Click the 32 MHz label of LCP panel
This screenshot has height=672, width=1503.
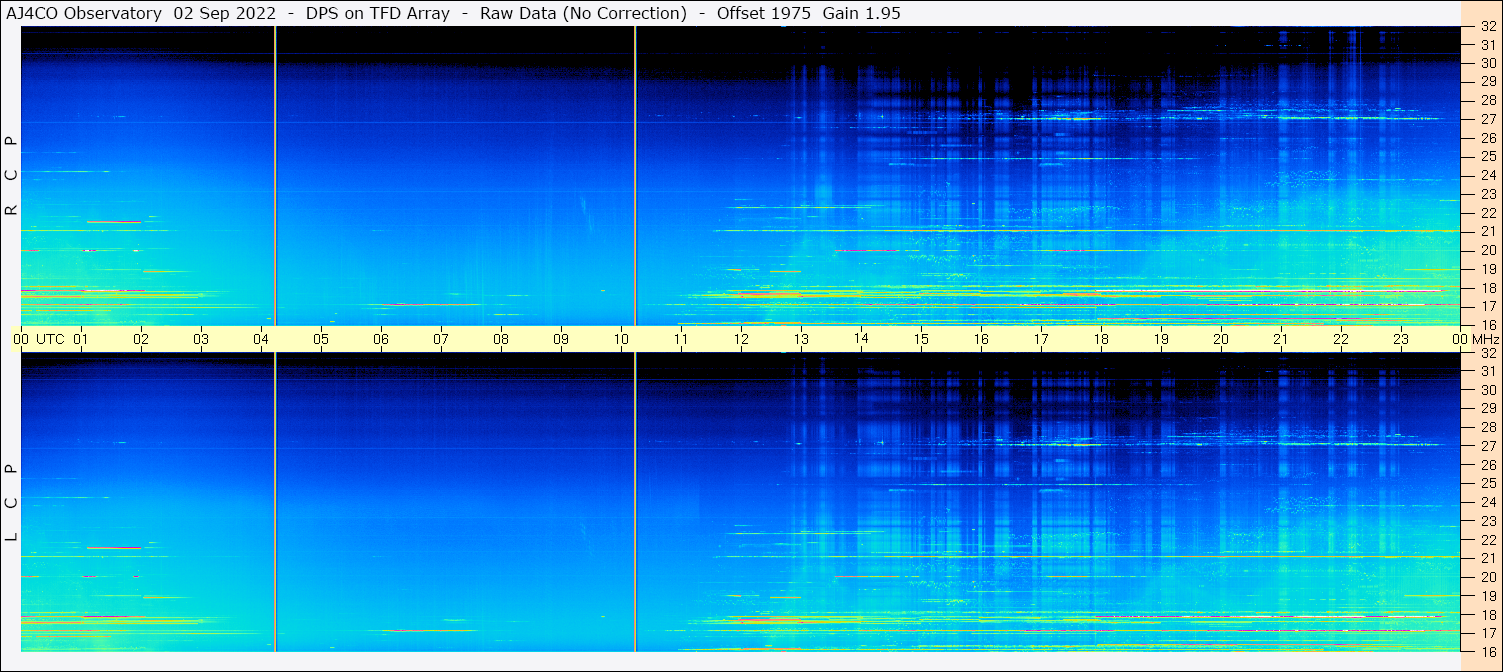[x=1488, y=353]
